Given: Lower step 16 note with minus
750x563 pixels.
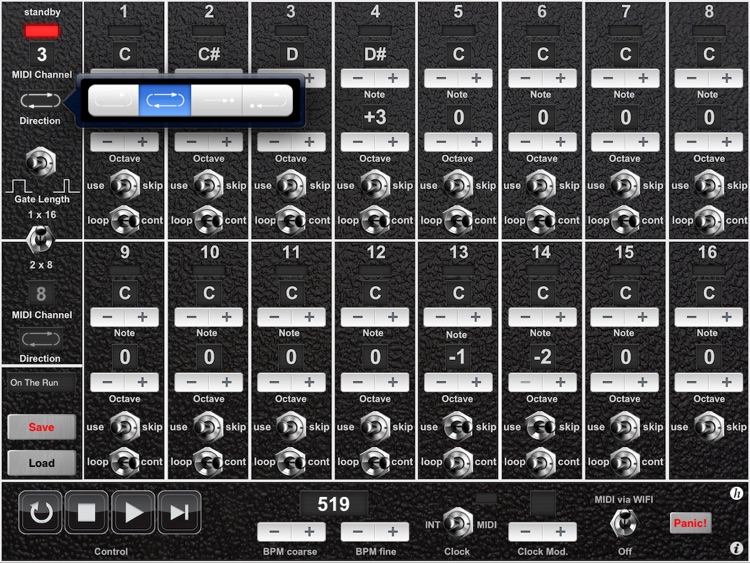Looking at the screenshot, I should pyautogui.click(x=692, y=317).
